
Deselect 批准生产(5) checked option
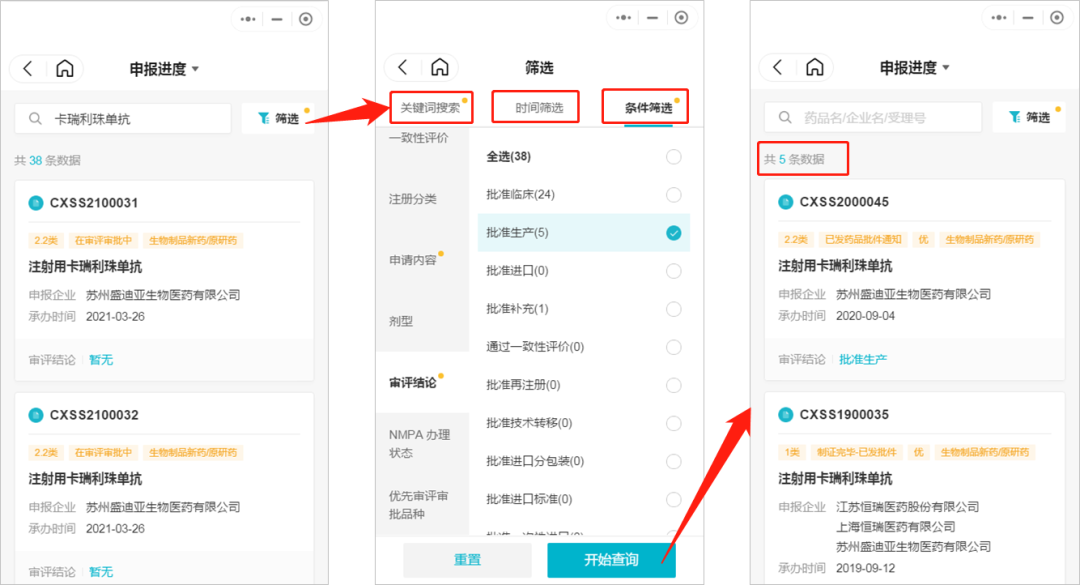click(x=674, y=233)
